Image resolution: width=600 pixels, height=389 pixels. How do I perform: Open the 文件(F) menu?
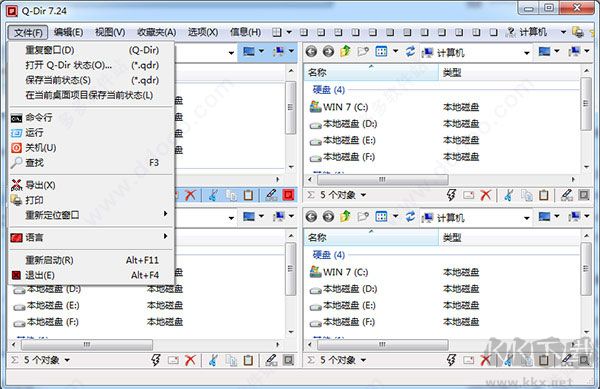[28, 33]
